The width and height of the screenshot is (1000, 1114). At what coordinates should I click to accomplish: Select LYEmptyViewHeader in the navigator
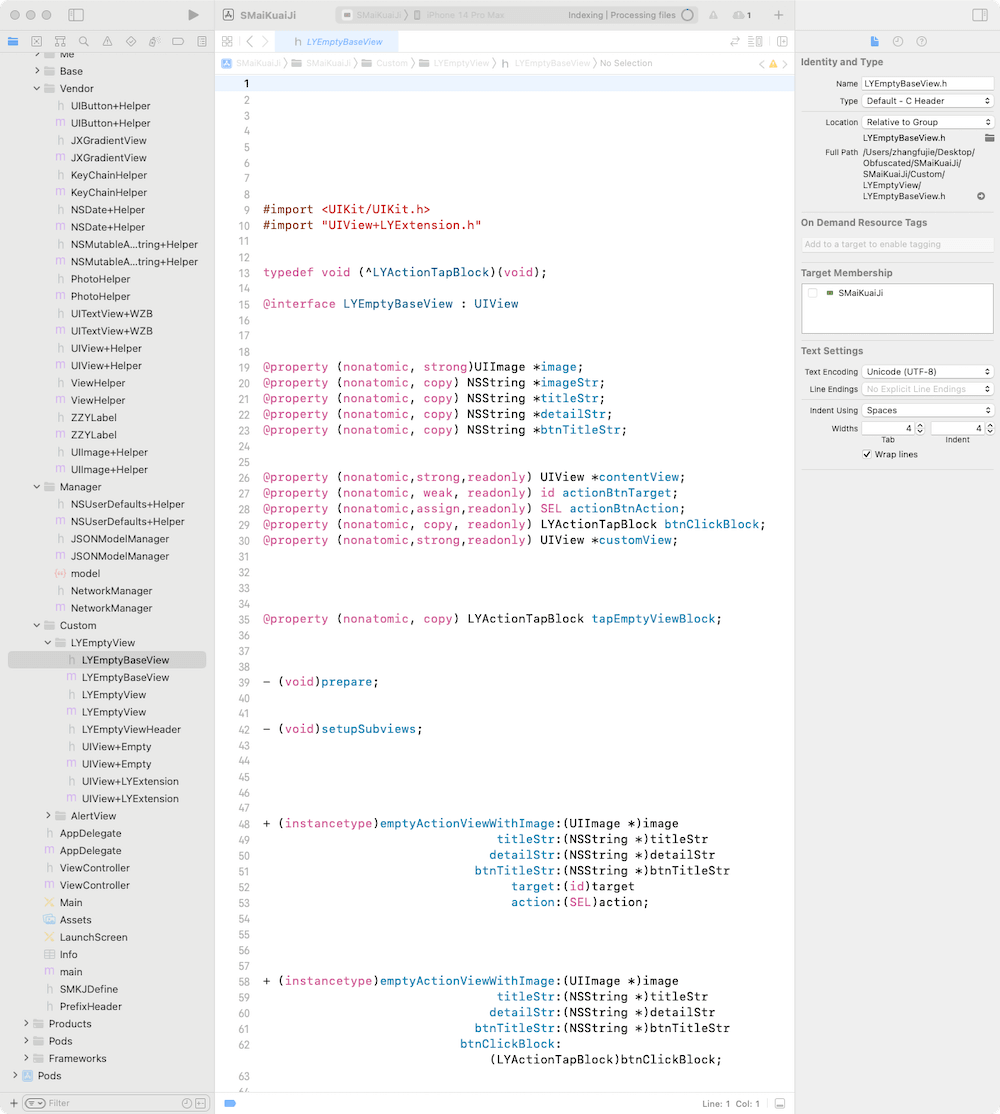[x=131, y=730]
